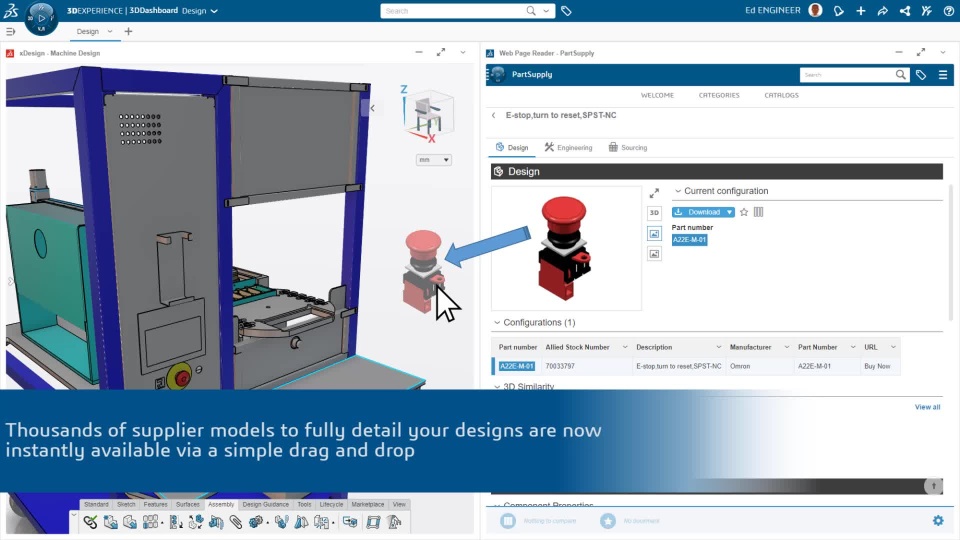Add a new dashboard tab
Image resolution: width=960 pixels, height=540 pixels.
tap(128, 31)
